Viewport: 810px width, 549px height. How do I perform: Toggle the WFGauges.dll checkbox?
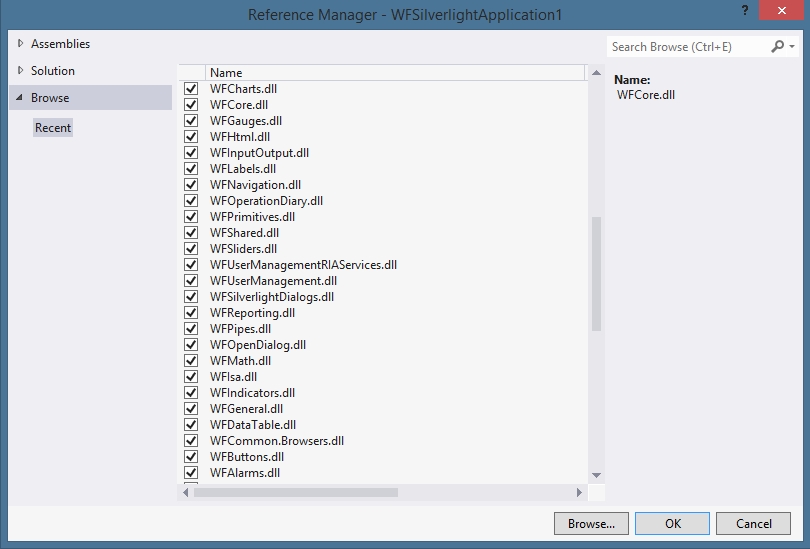tap(192, 121)
